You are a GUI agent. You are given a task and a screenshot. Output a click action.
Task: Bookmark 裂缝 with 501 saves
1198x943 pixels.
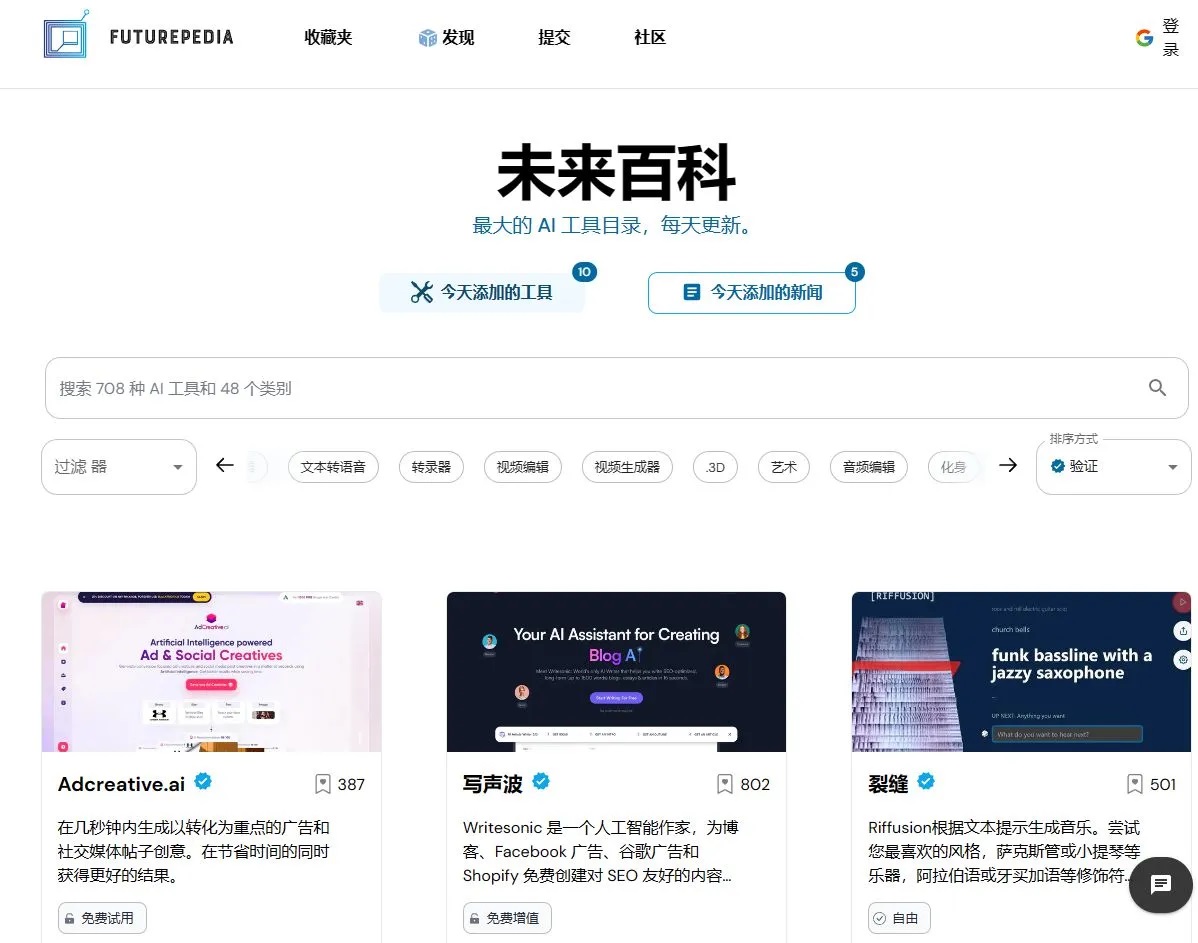coord(1135,784)
